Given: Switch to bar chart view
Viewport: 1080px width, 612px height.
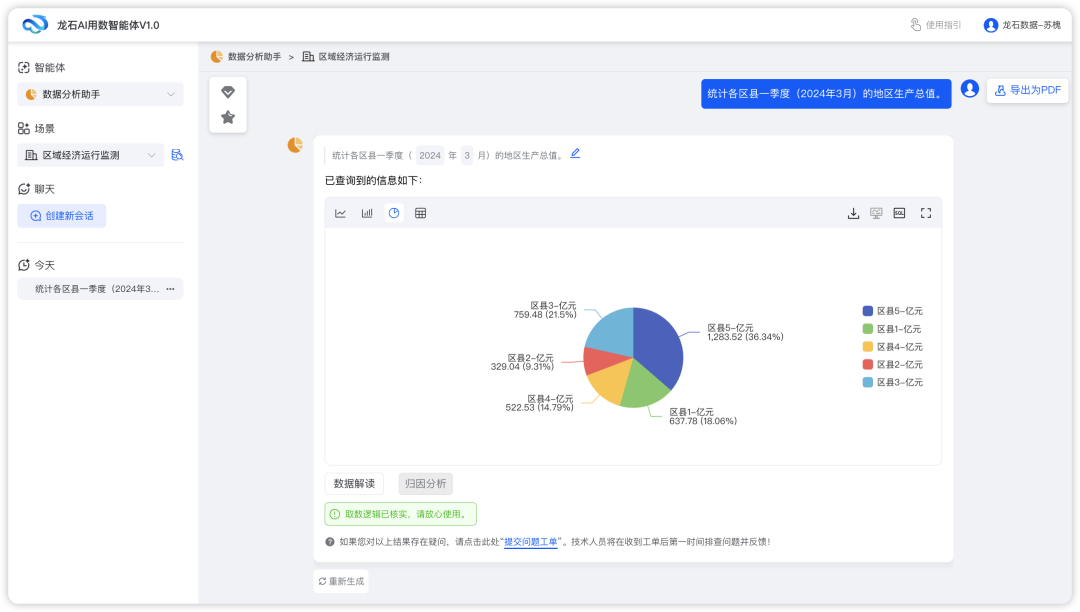Looking at the screenshot, I should point(367,213).
